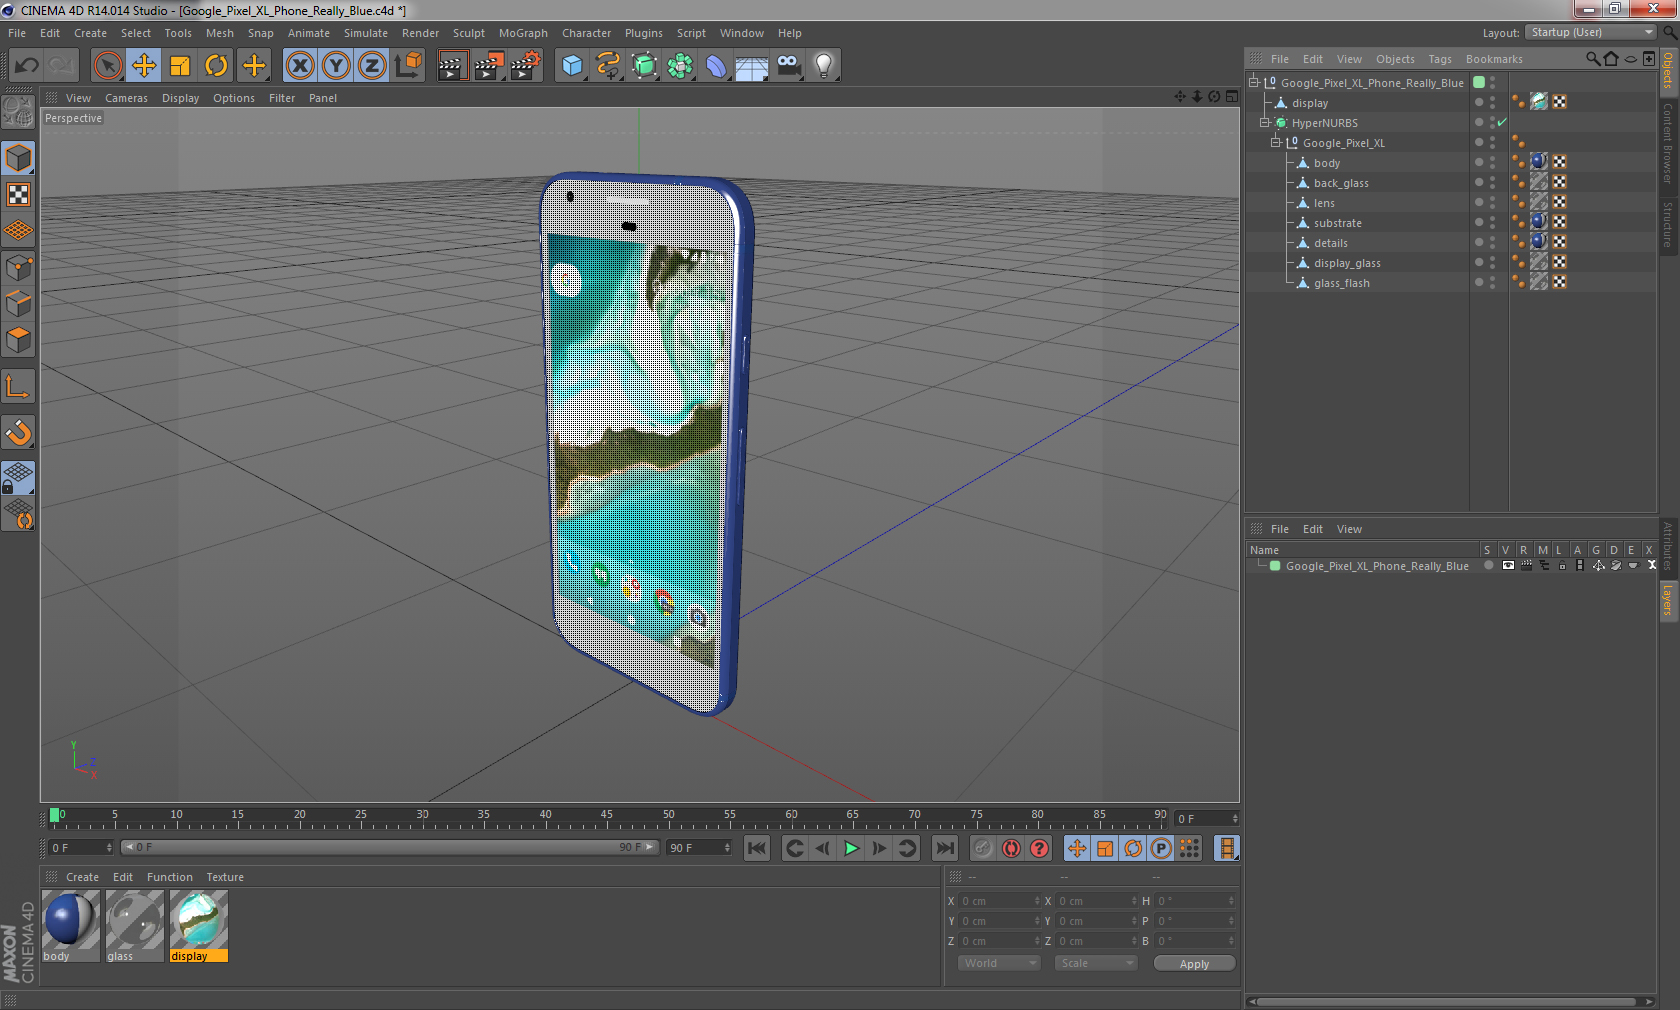Viewport: 1680px width, 1010px height.
Task: Switch to Edges mode
Action: point(19,304)
